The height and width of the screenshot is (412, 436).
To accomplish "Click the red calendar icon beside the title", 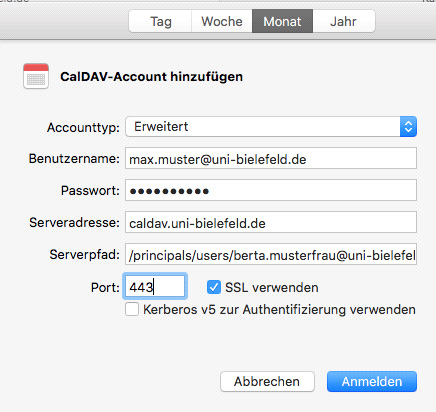I will pos(36,76).
